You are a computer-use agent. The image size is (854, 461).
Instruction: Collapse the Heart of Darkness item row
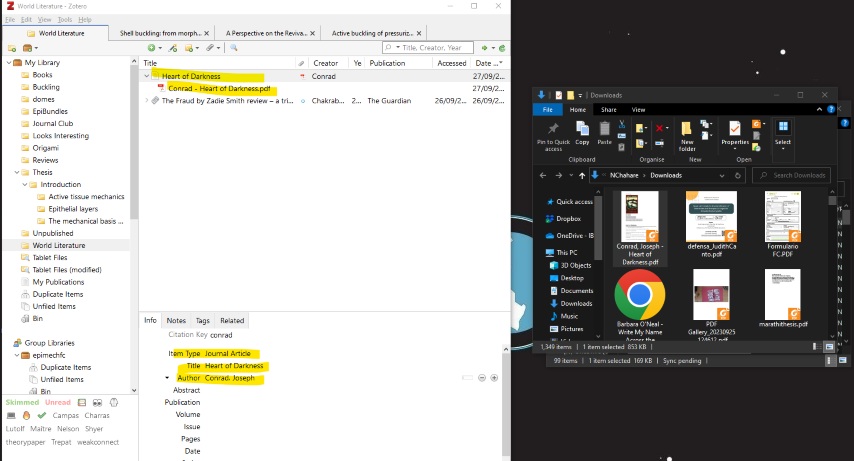pyautogui.click(x=147, y=76)
